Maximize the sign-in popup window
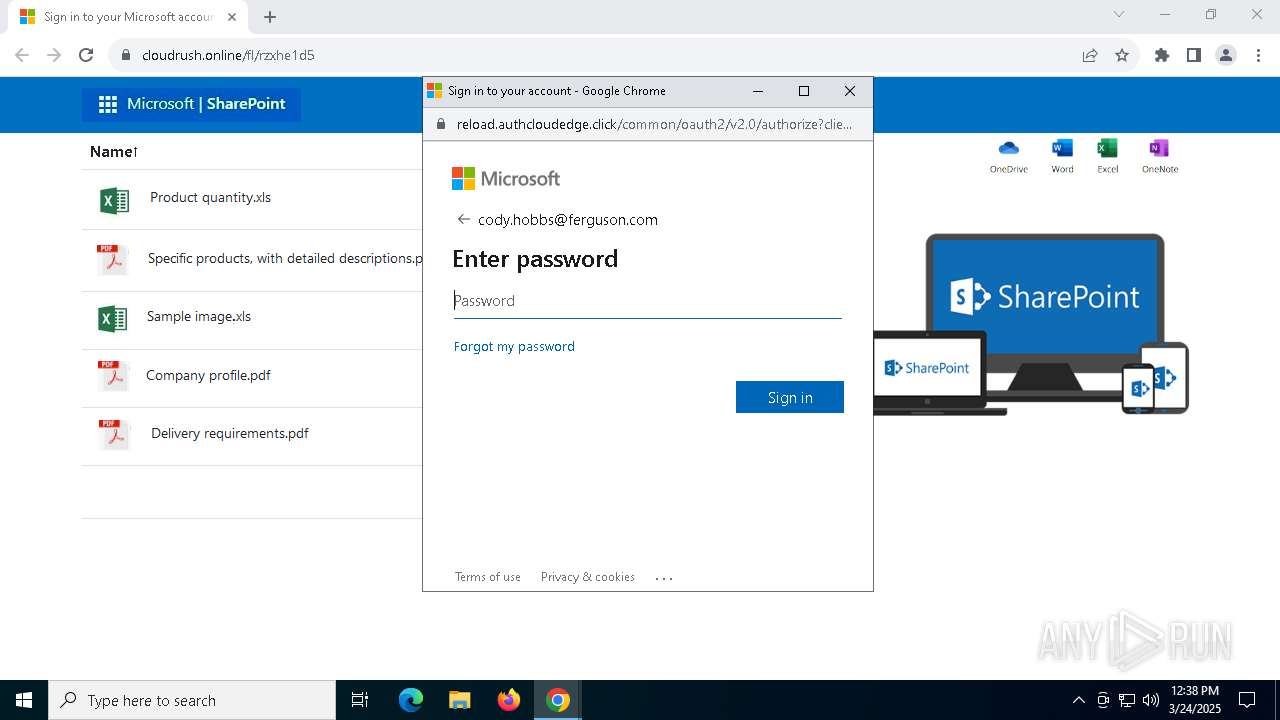The width and height of the screenshot is (1280, 720). pyautogui.click(x=803, y=91)
